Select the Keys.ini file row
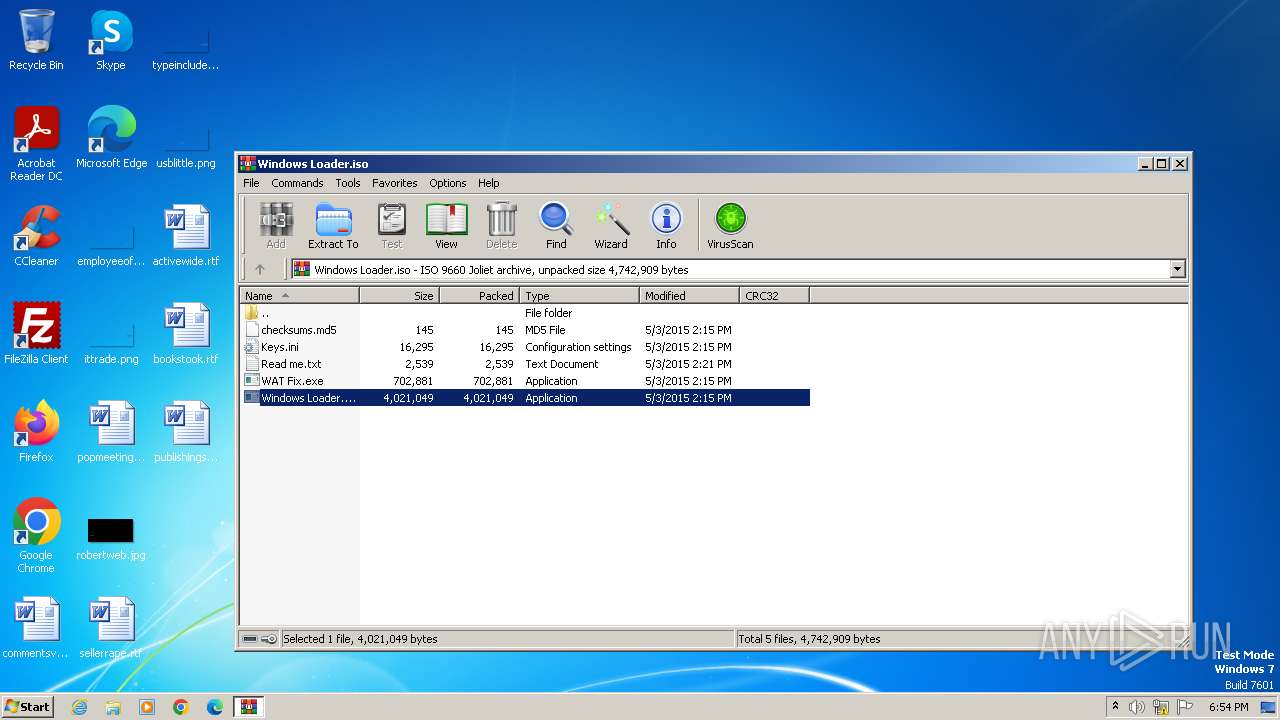The width and height of the screenshot is (1280, 720). [525, 347]
